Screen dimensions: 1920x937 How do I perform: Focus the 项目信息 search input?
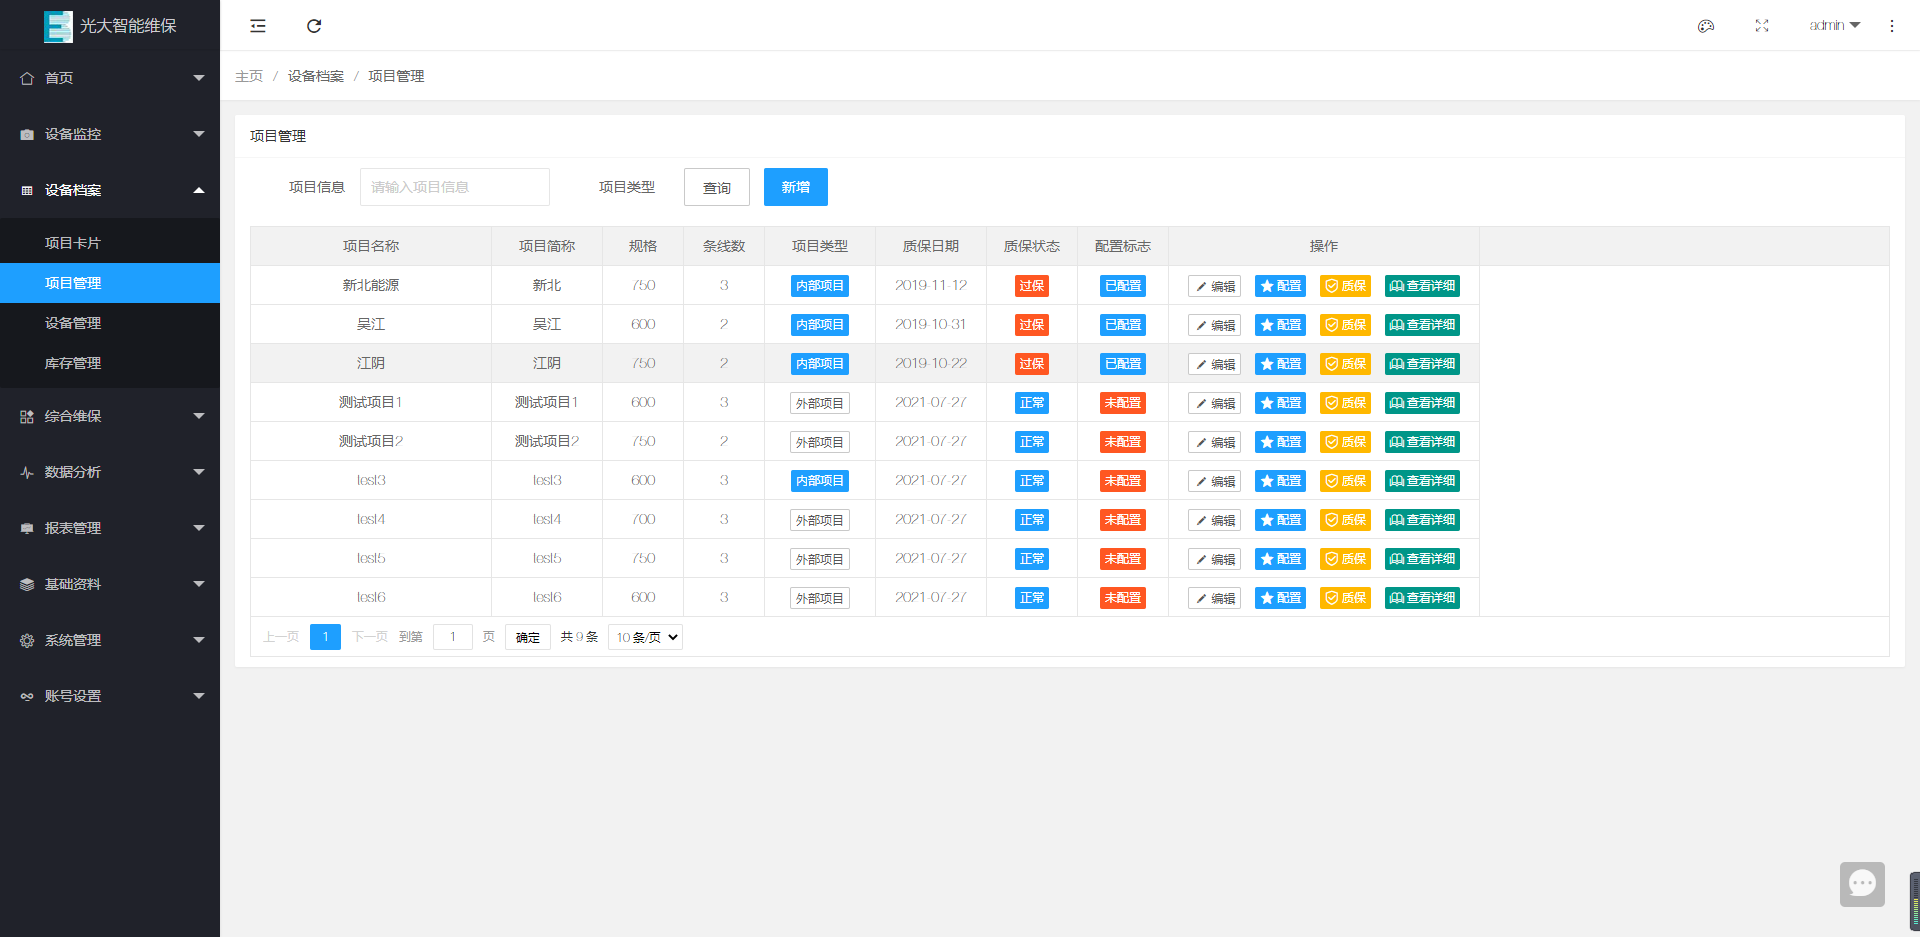pos(455,187)
